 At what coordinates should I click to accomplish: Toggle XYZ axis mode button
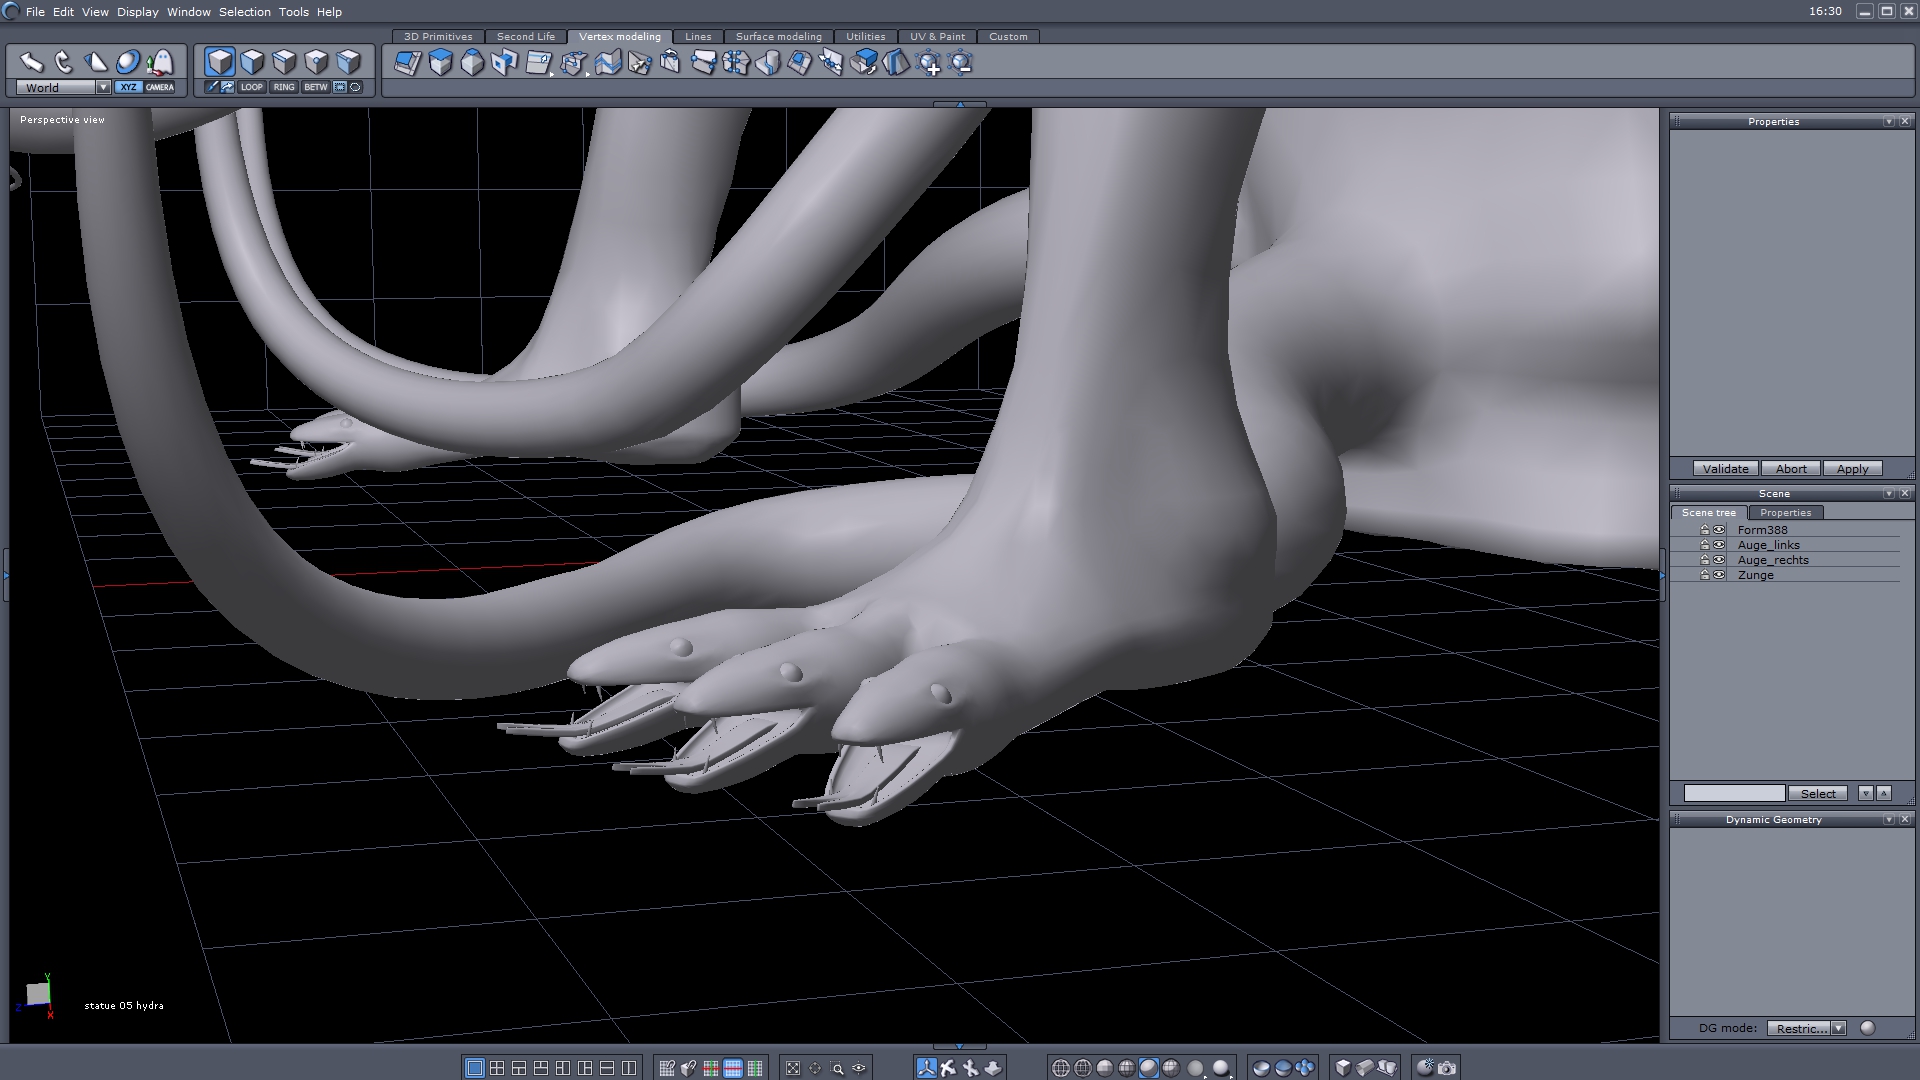tap(128, 87)
